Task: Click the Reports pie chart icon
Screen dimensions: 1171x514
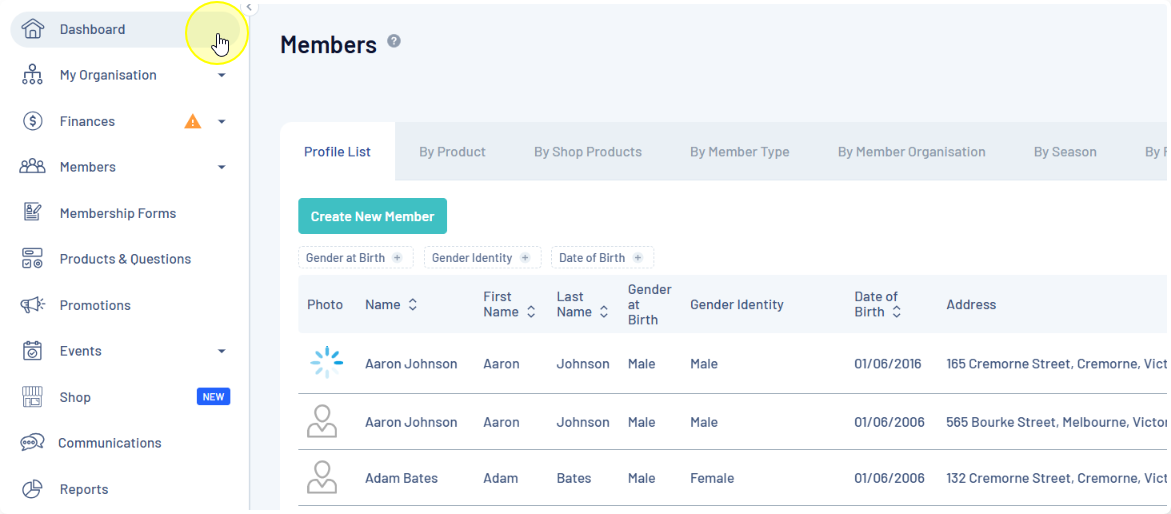Action: (x=33, y=489)
